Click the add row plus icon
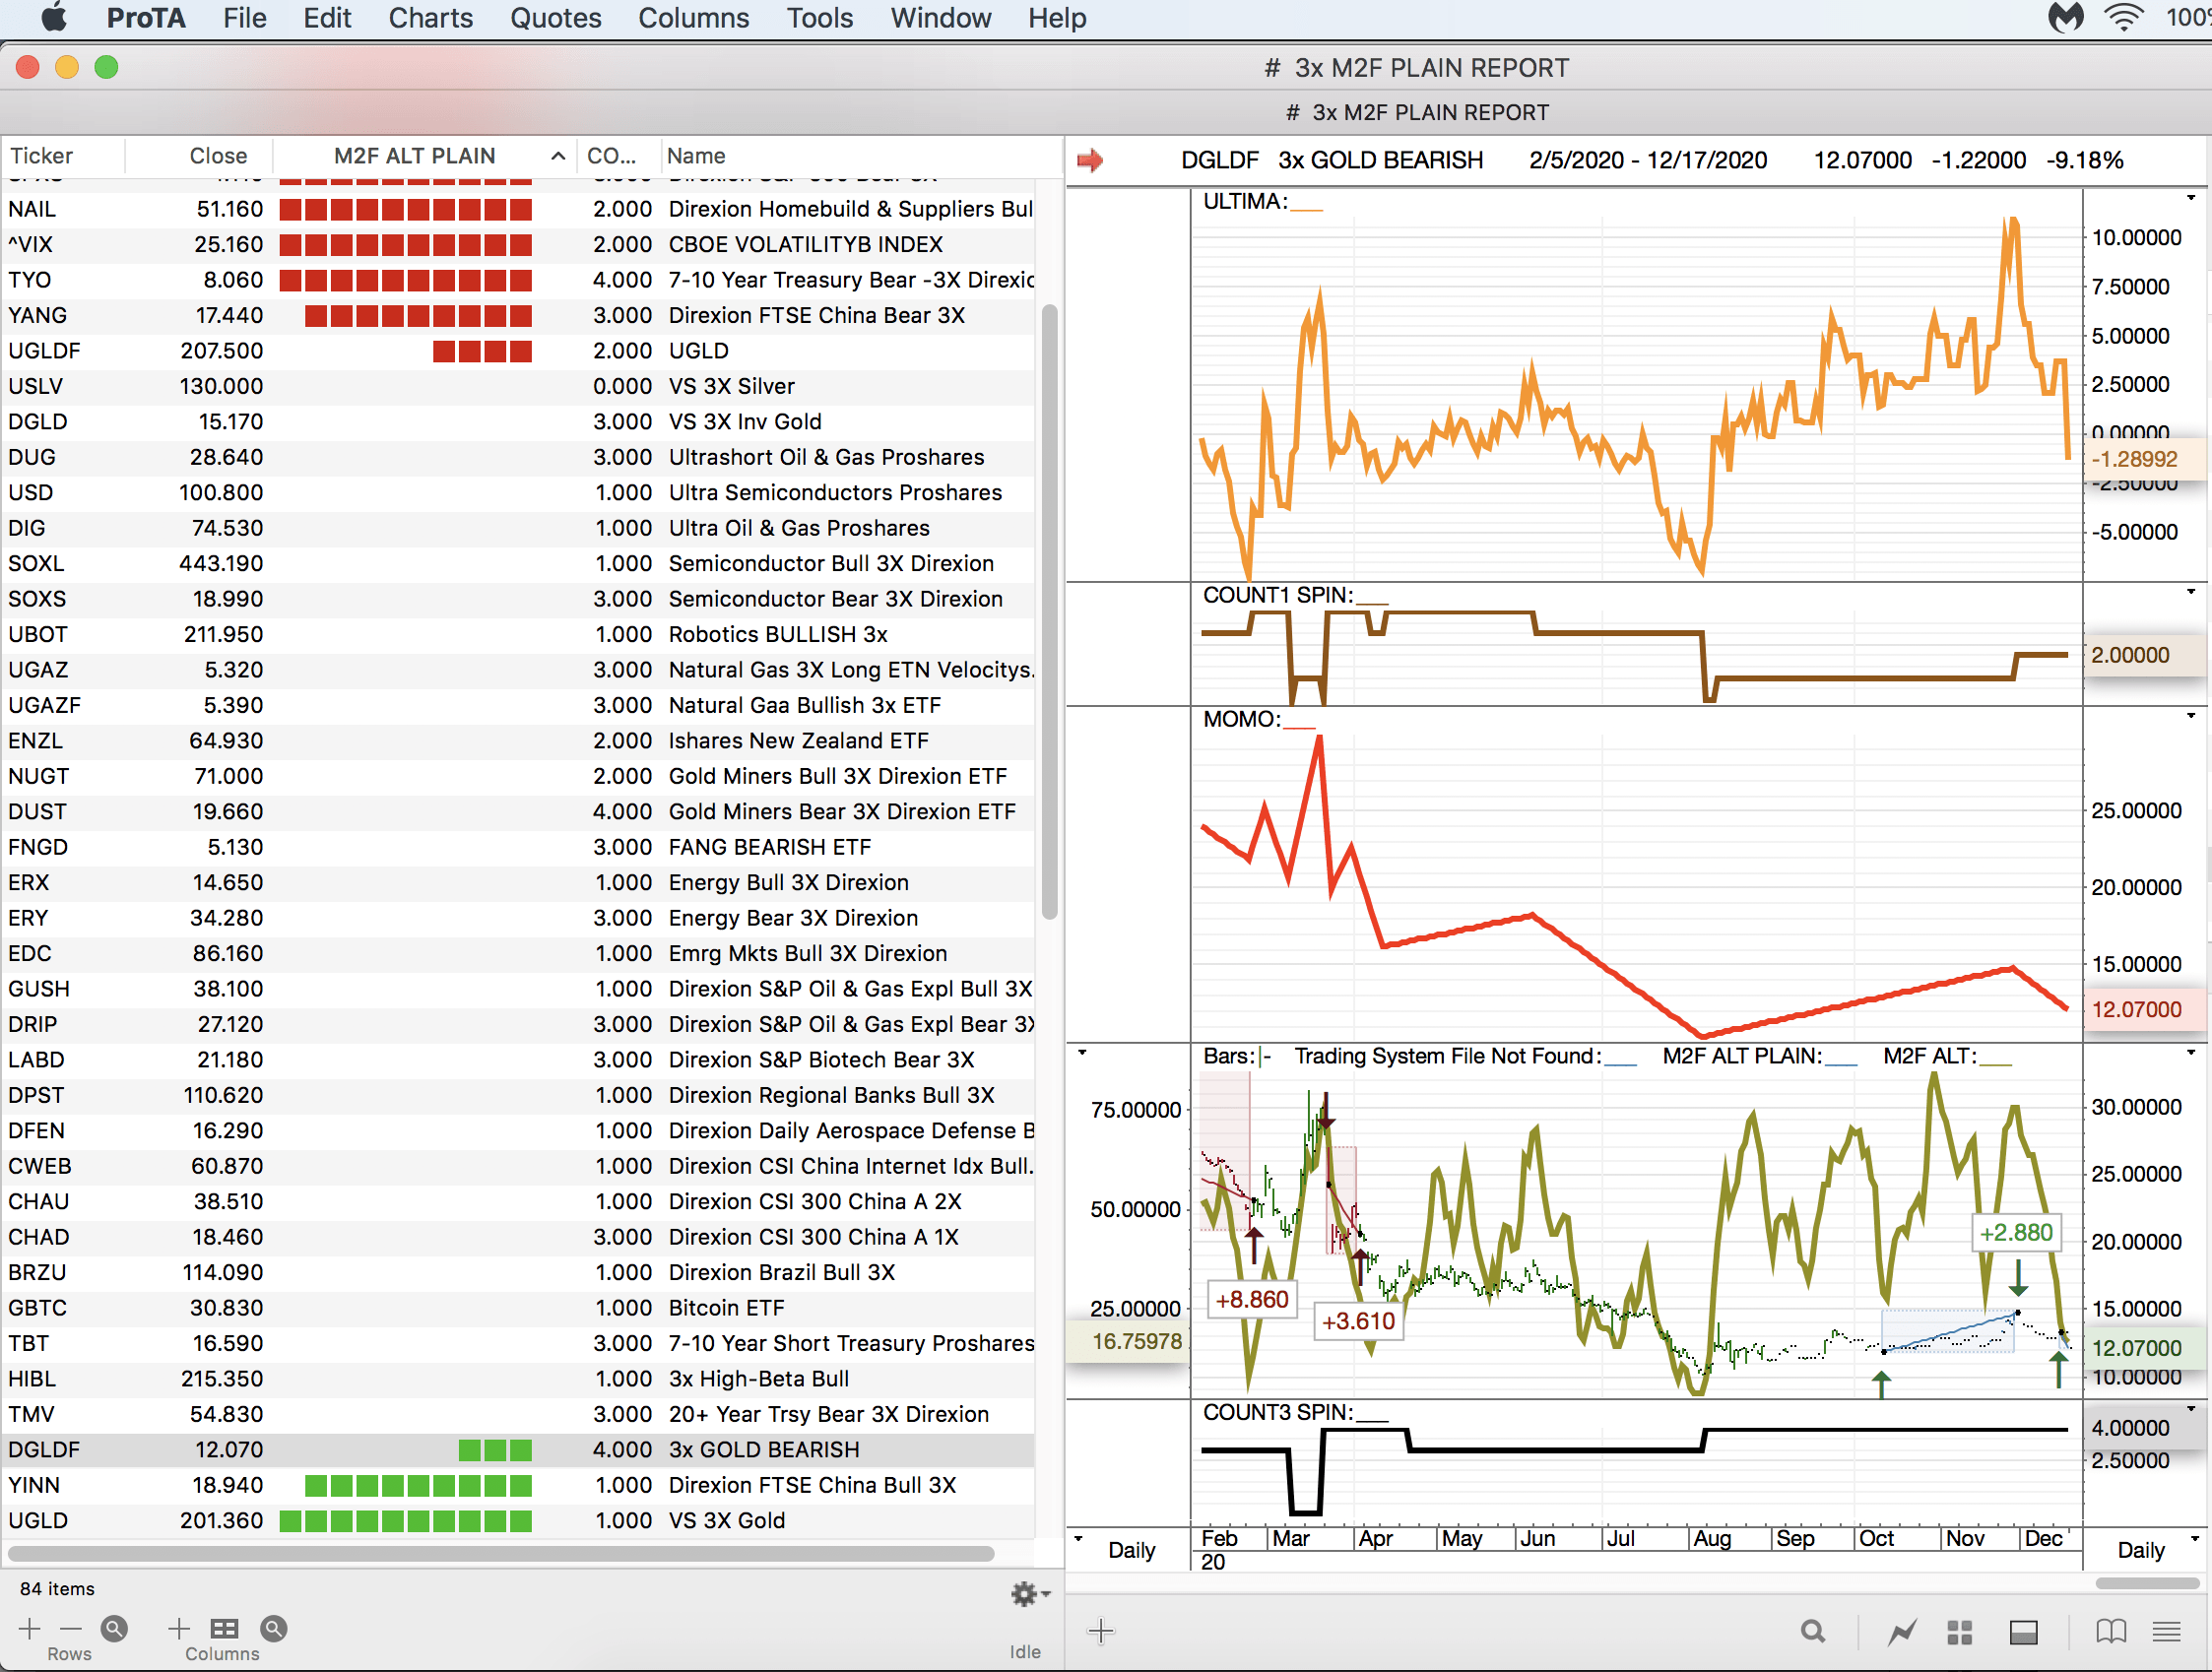Screen dimensions: 2212x1672 coord(29,1629)
